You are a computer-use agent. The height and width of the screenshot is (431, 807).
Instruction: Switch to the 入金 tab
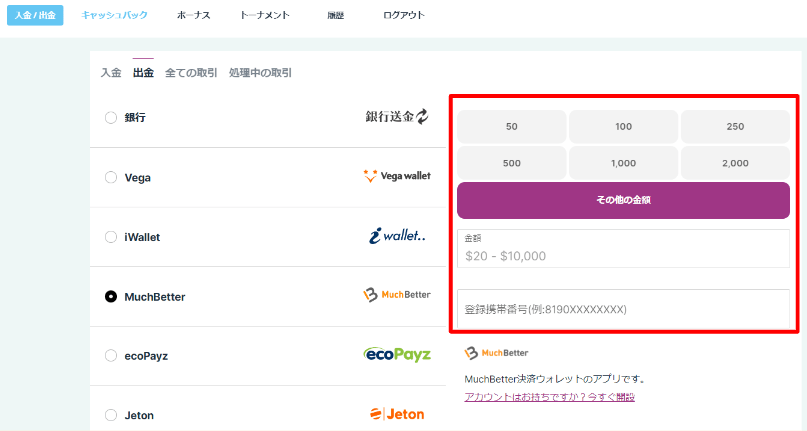pyautogui.click(x=111, y=73)
